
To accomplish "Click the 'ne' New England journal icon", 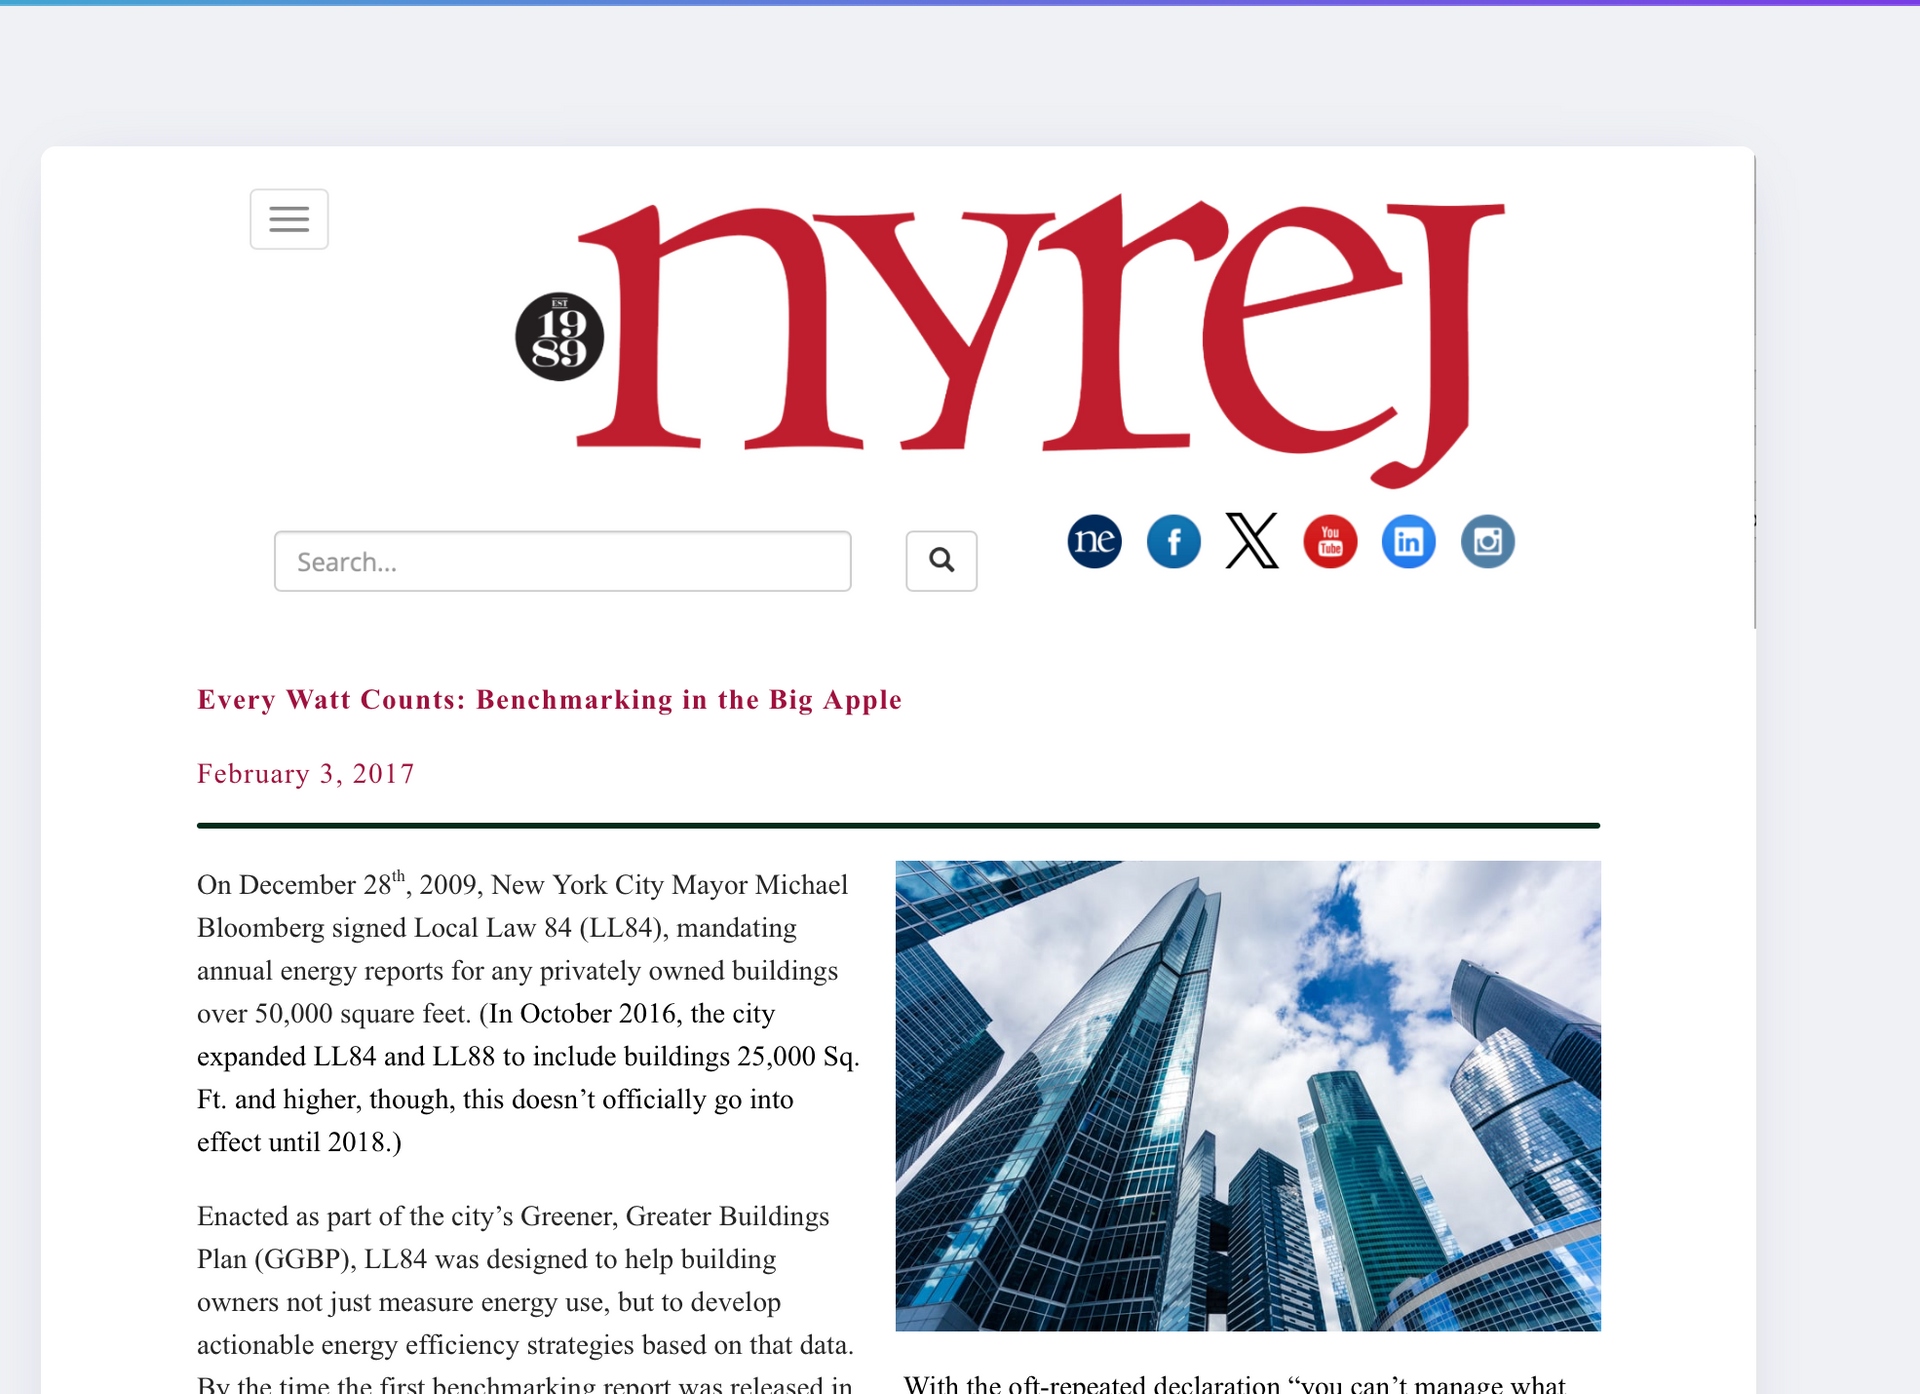I will (x=1094, y=541).
